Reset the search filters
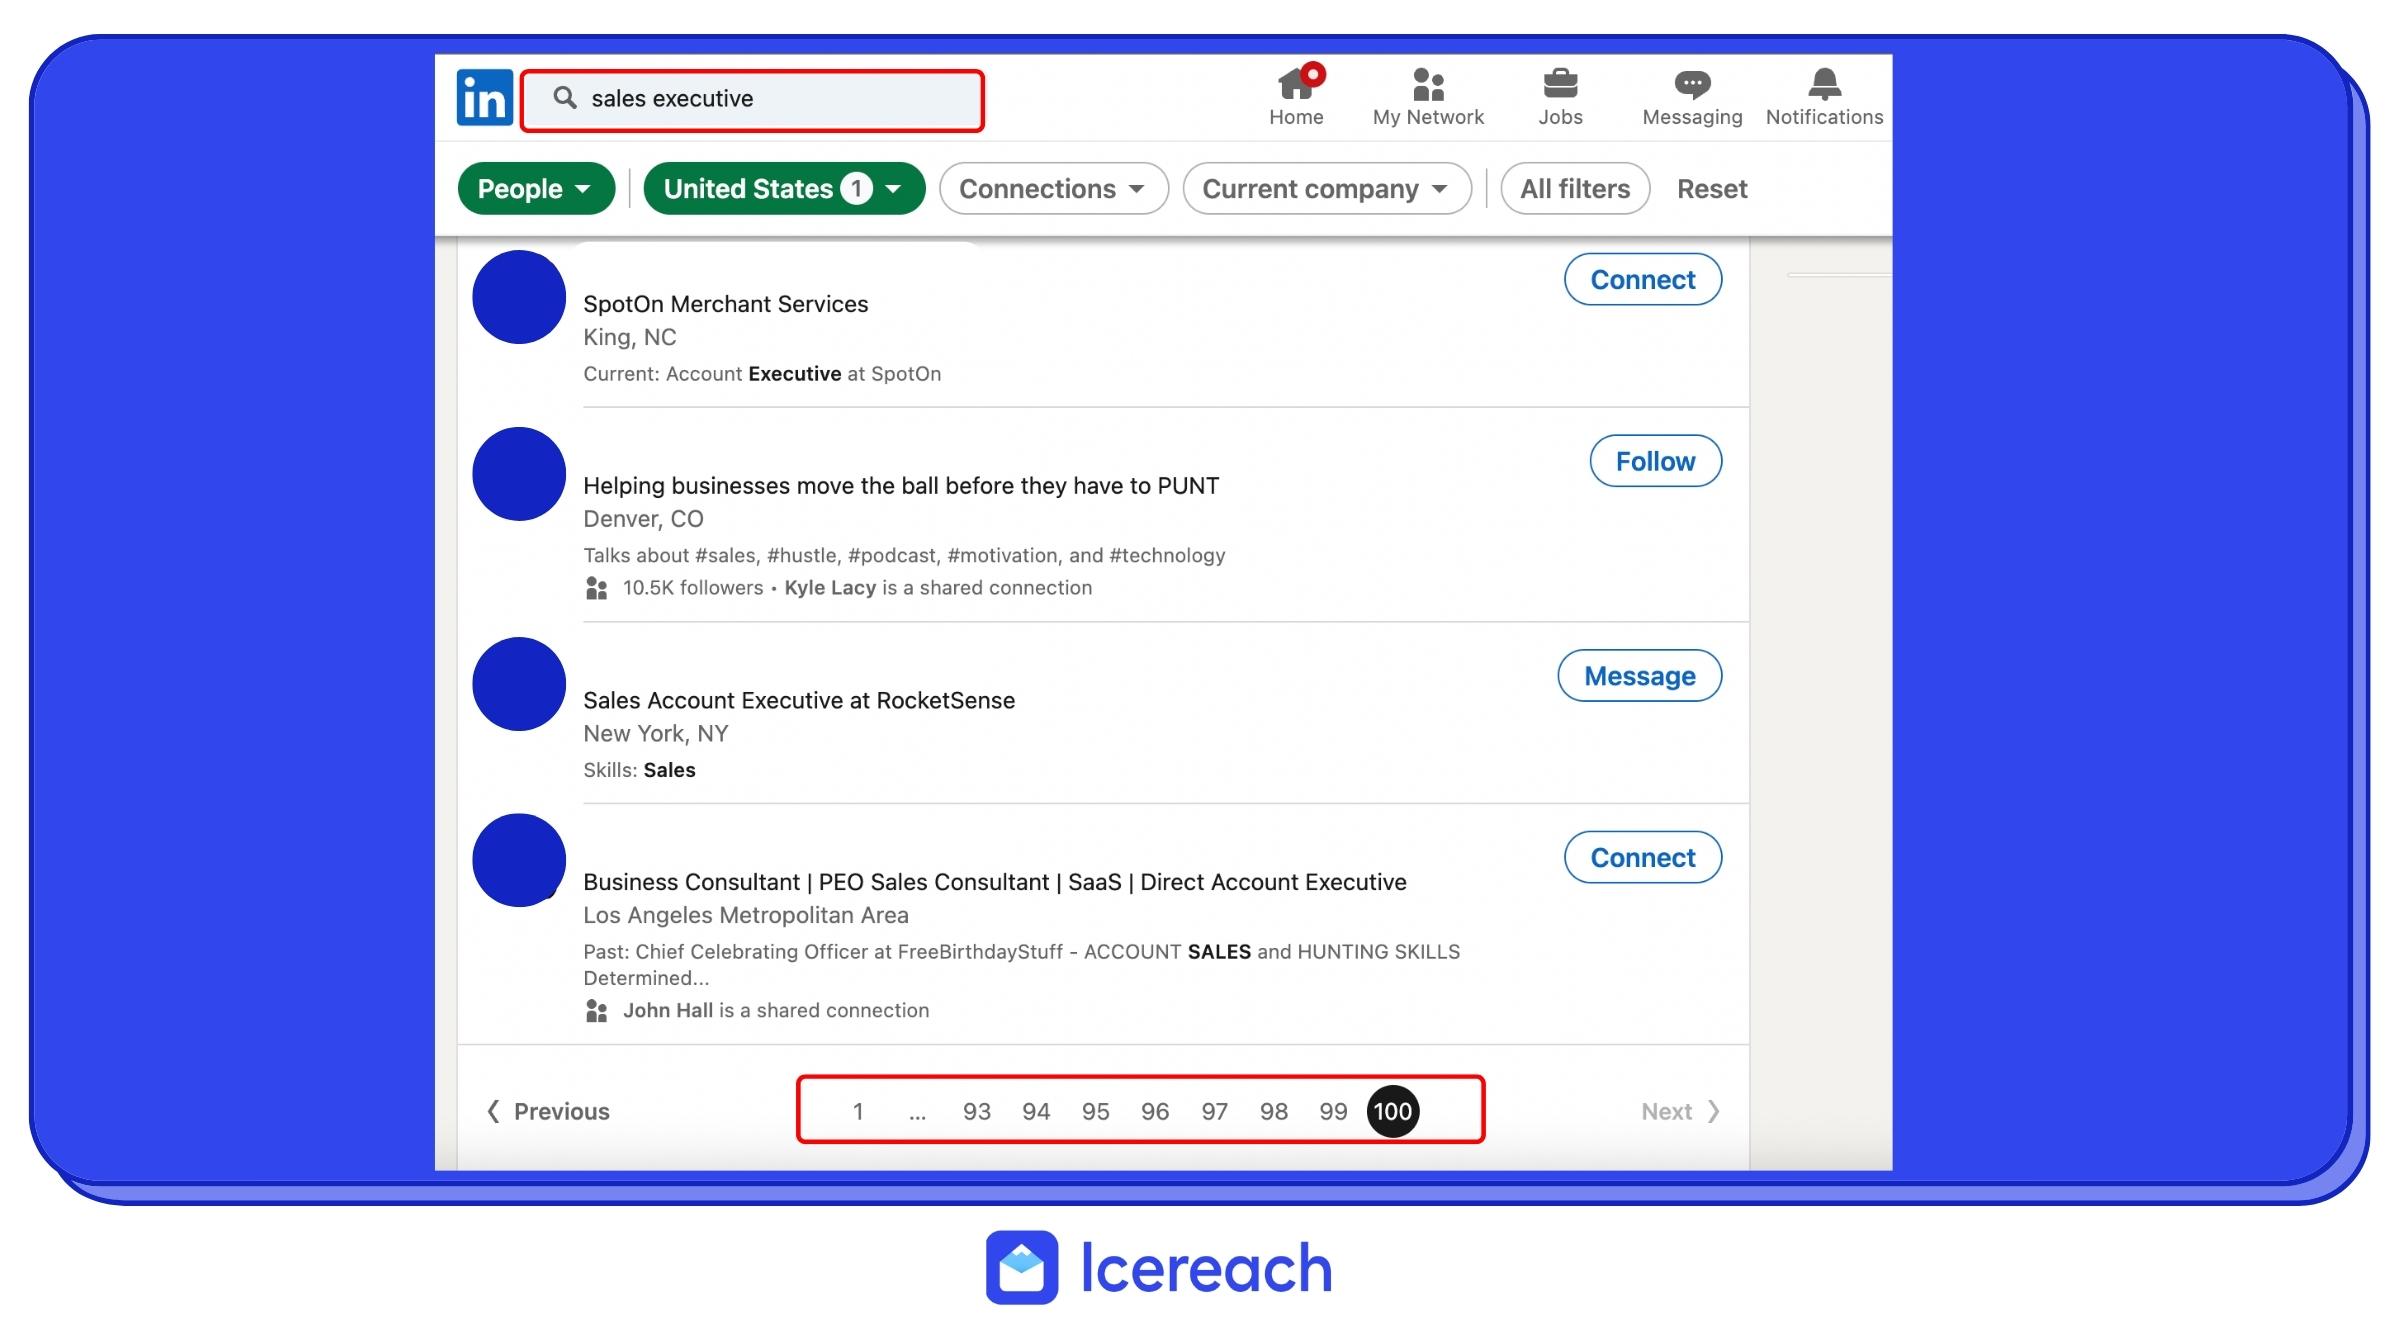The height and width of the screenshot is (1340, 2400). (1711, 189)
